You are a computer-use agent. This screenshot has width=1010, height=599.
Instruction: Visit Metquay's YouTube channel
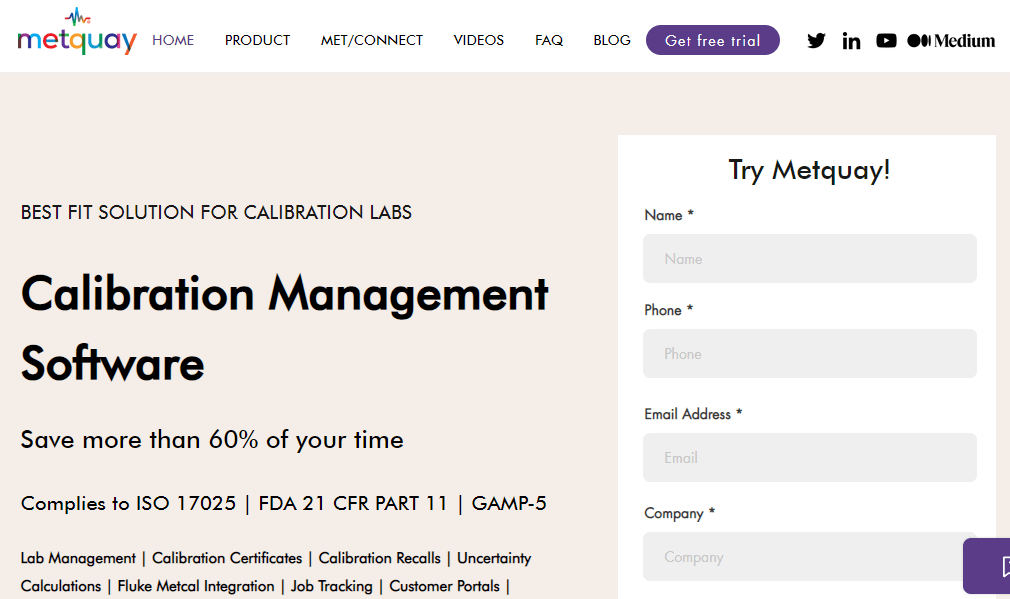click(886, 40)
